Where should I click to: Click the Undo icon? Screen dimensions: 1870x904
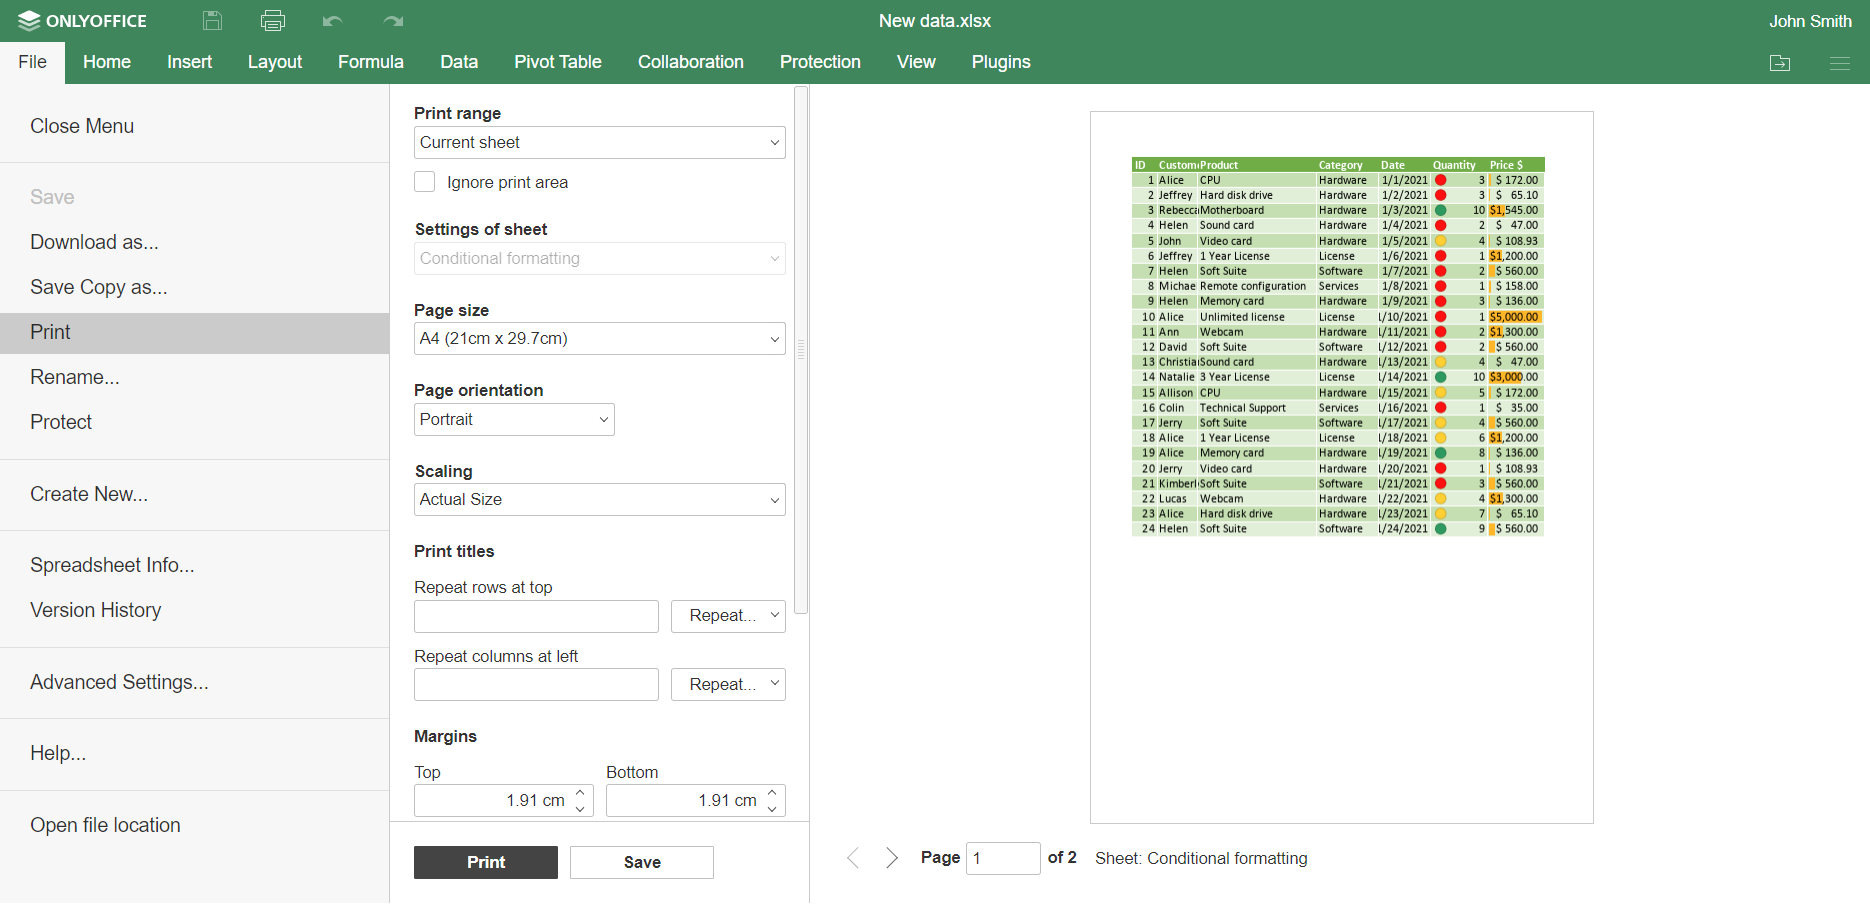(x=332, y=20)
